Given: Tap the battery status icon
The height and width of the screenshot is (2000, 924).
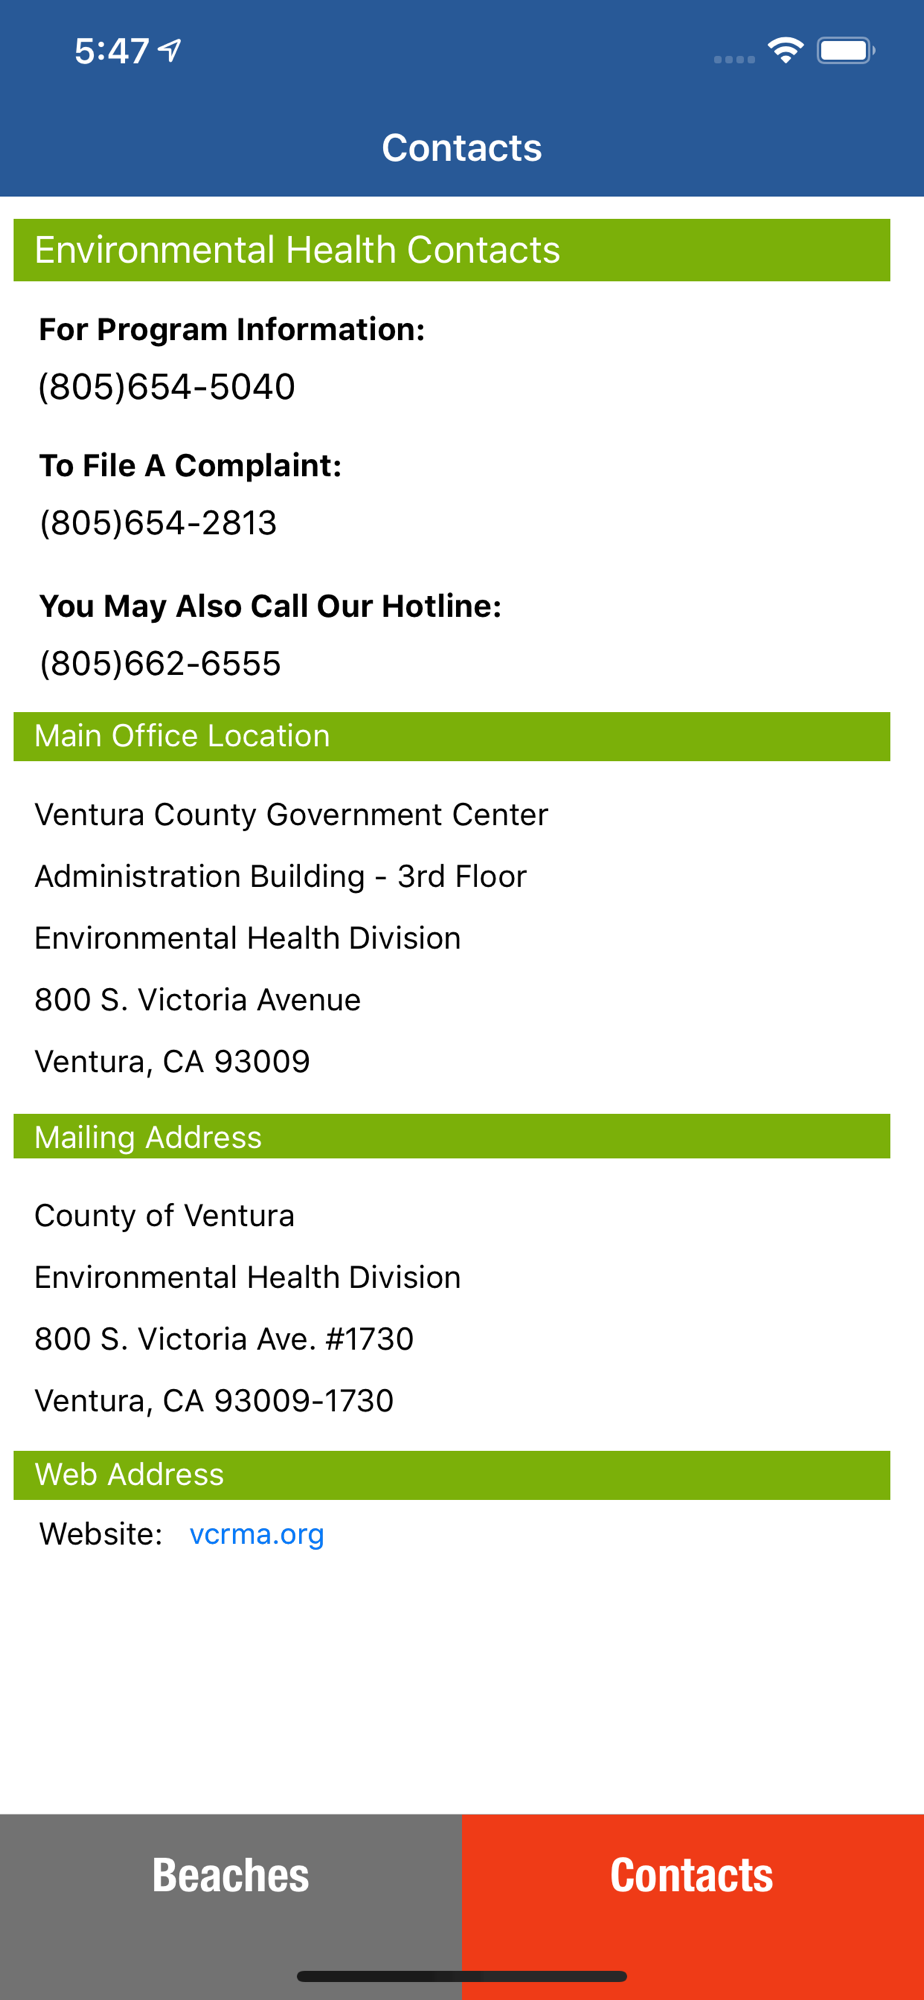Looking at the screenshot, I should [x=846, y=50].
